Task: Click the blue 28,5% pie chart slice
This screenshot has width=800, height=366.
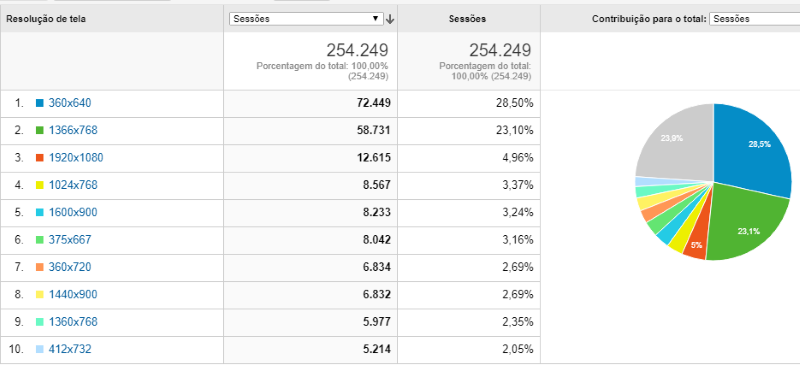Action: point(750,148)
